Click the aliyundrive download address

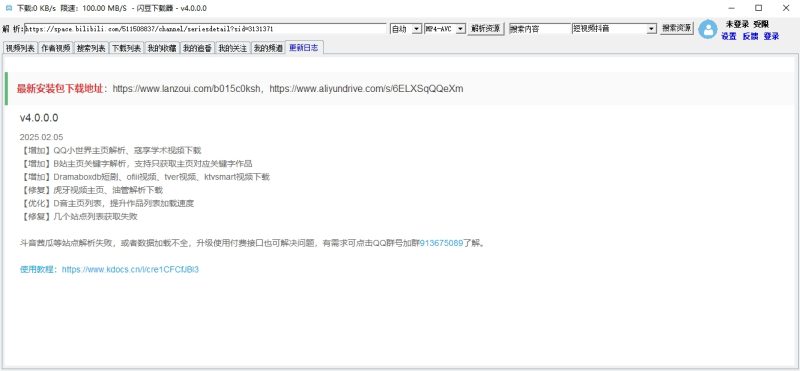point(366,88)
